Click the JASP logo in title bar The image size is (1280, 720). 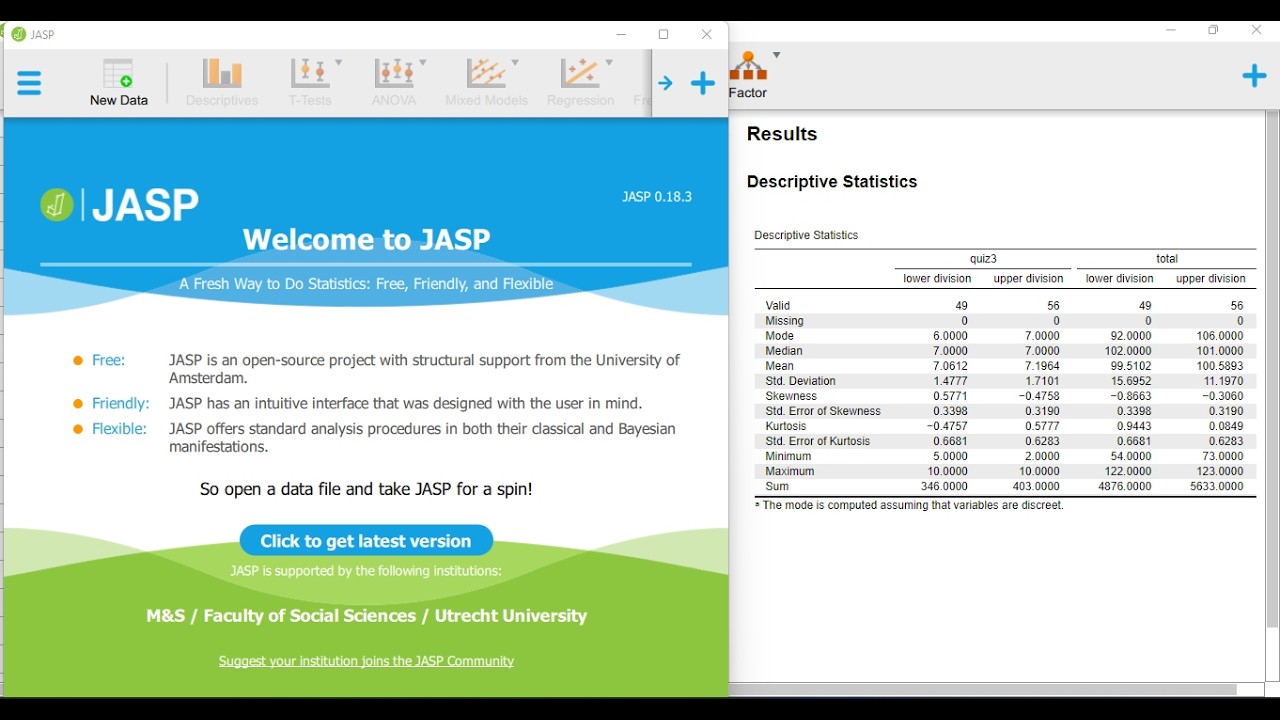point(19,34)
